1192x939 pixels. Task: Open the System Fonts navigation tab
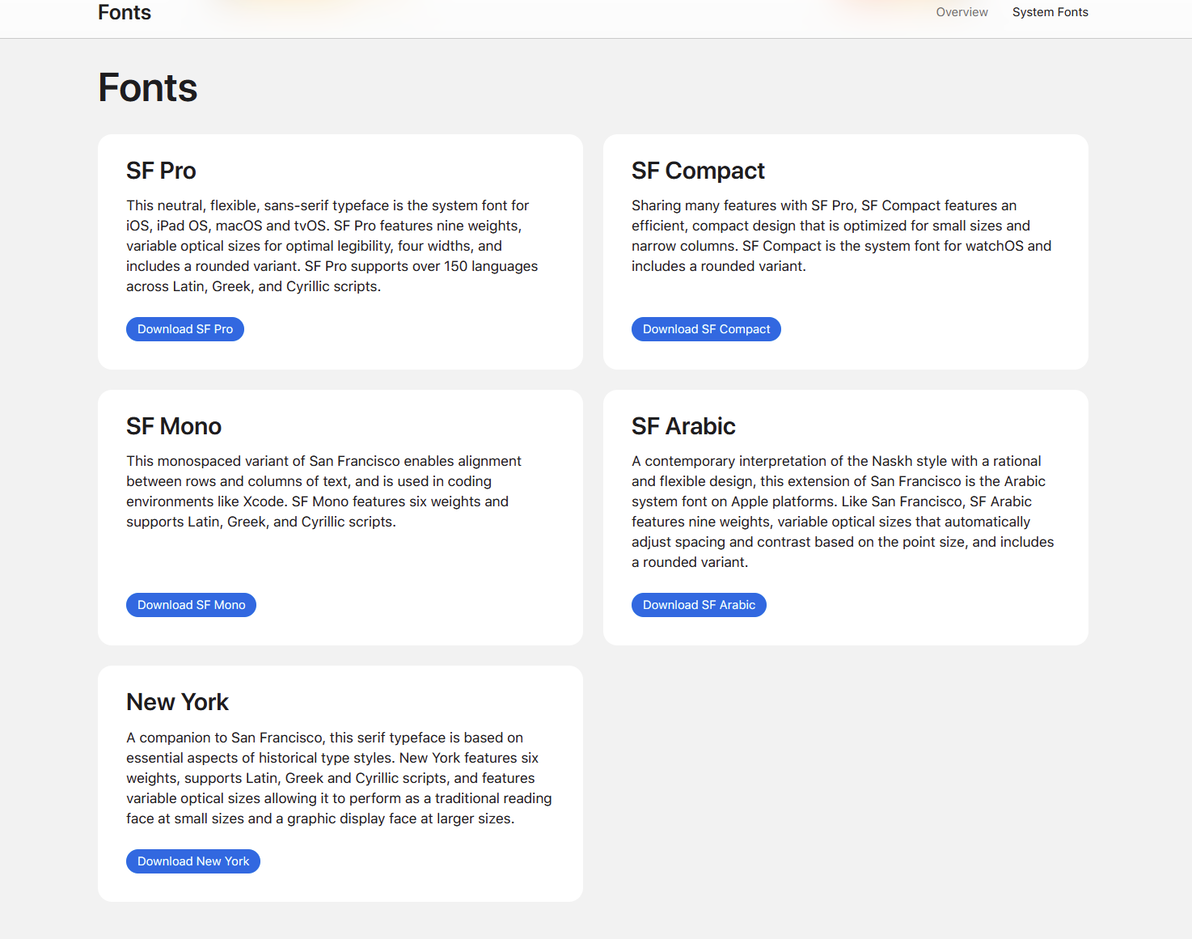coord(1050,13)
